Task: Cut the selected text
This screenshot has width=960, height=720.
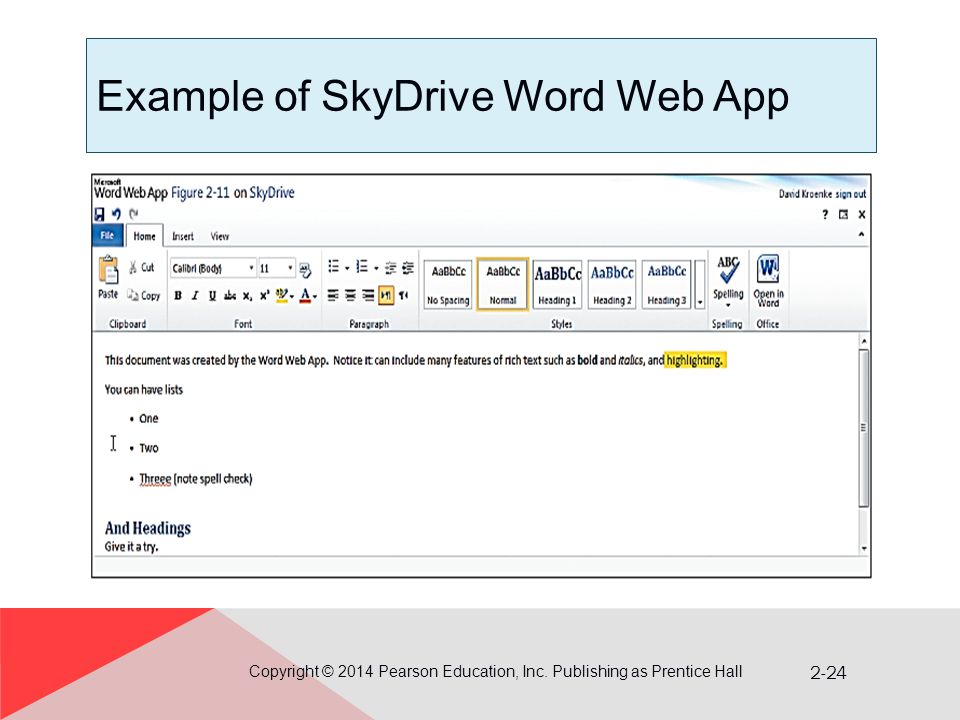Action: (141, 268)
